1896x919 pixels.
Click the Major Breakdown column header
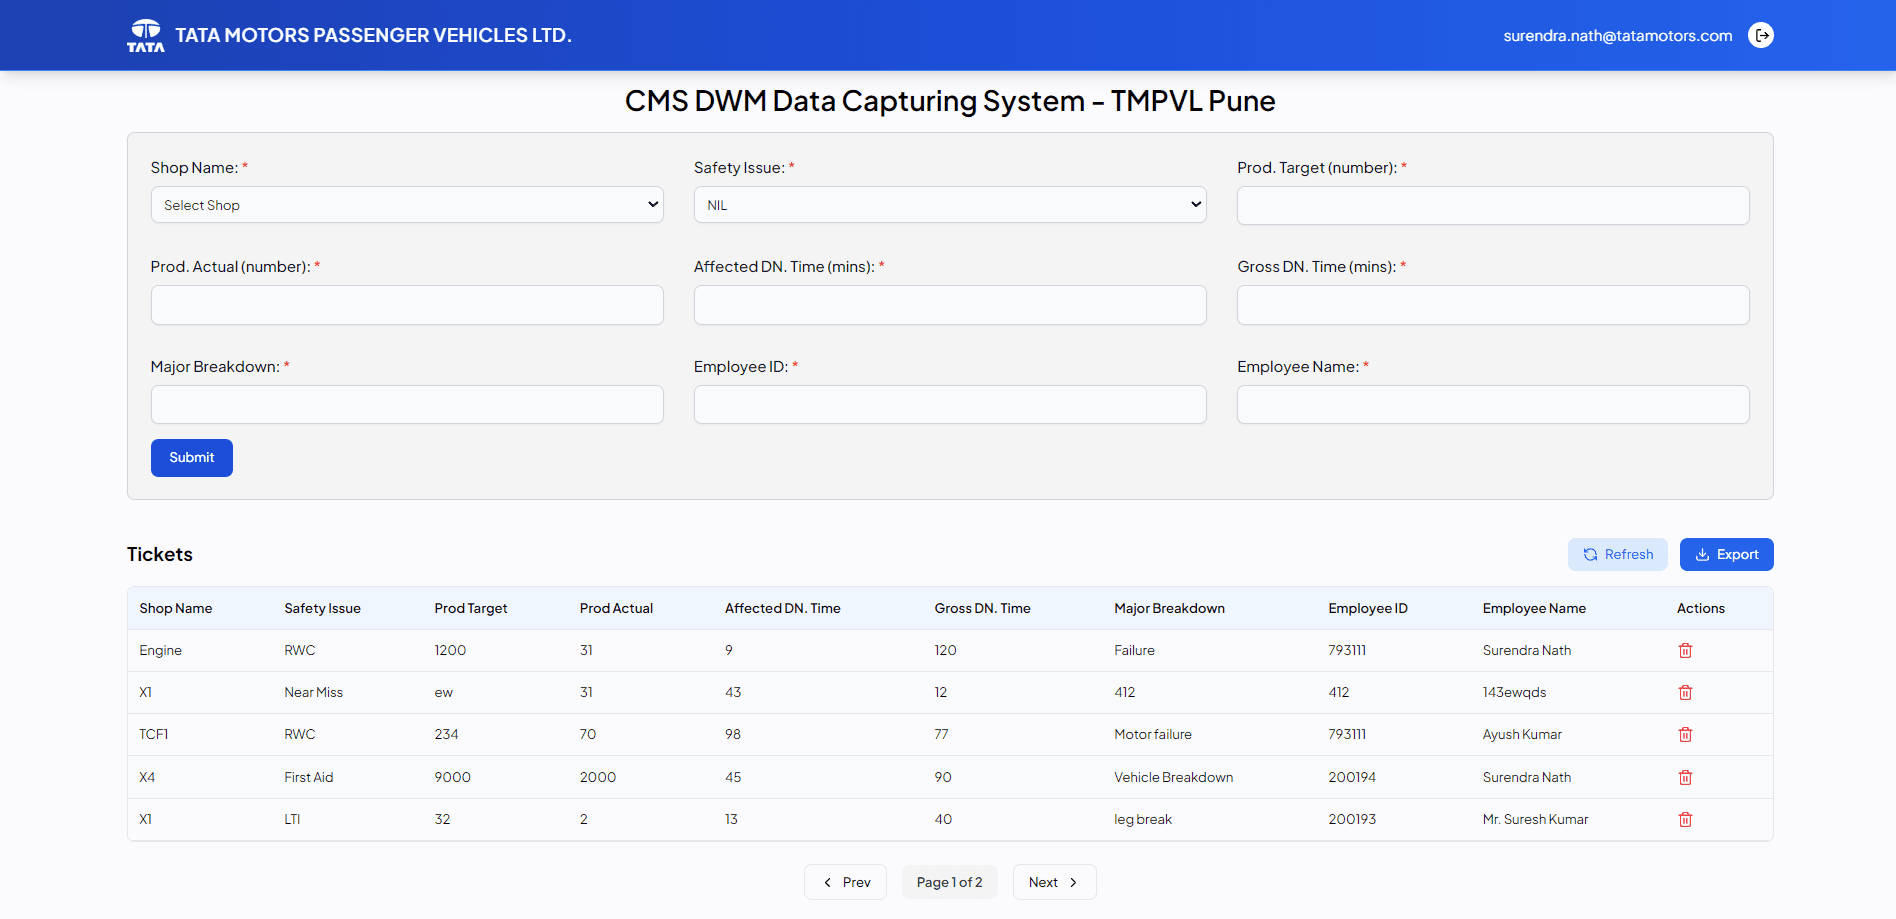[1169, 608]
